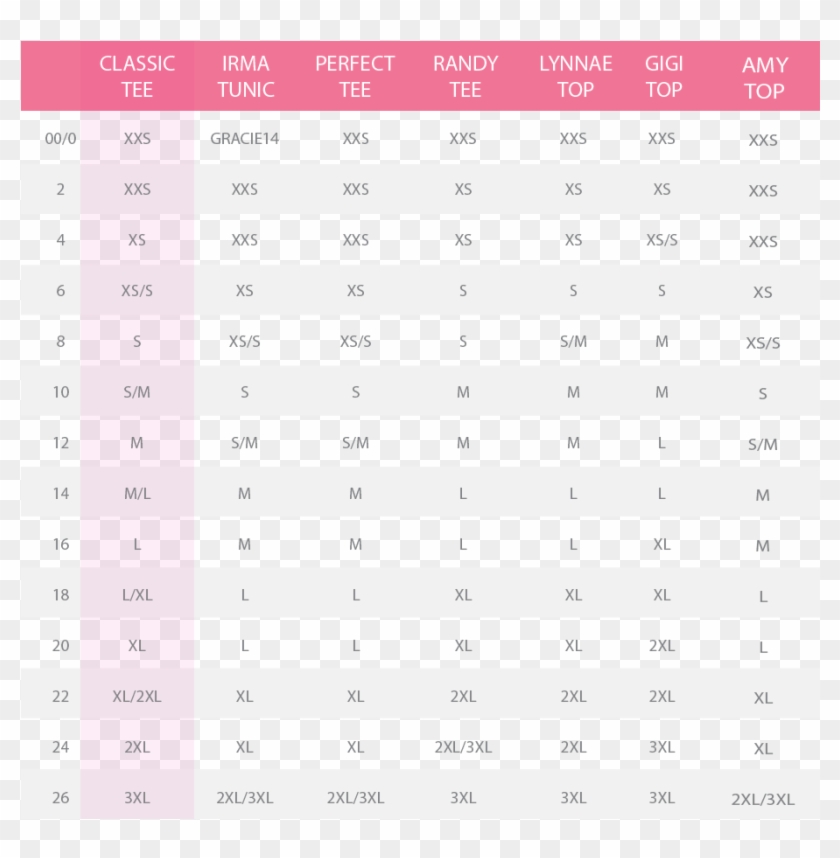840x858 pixels.
Task: Select the IRMA TUNIC column header
Action: [x=245, y=76]
